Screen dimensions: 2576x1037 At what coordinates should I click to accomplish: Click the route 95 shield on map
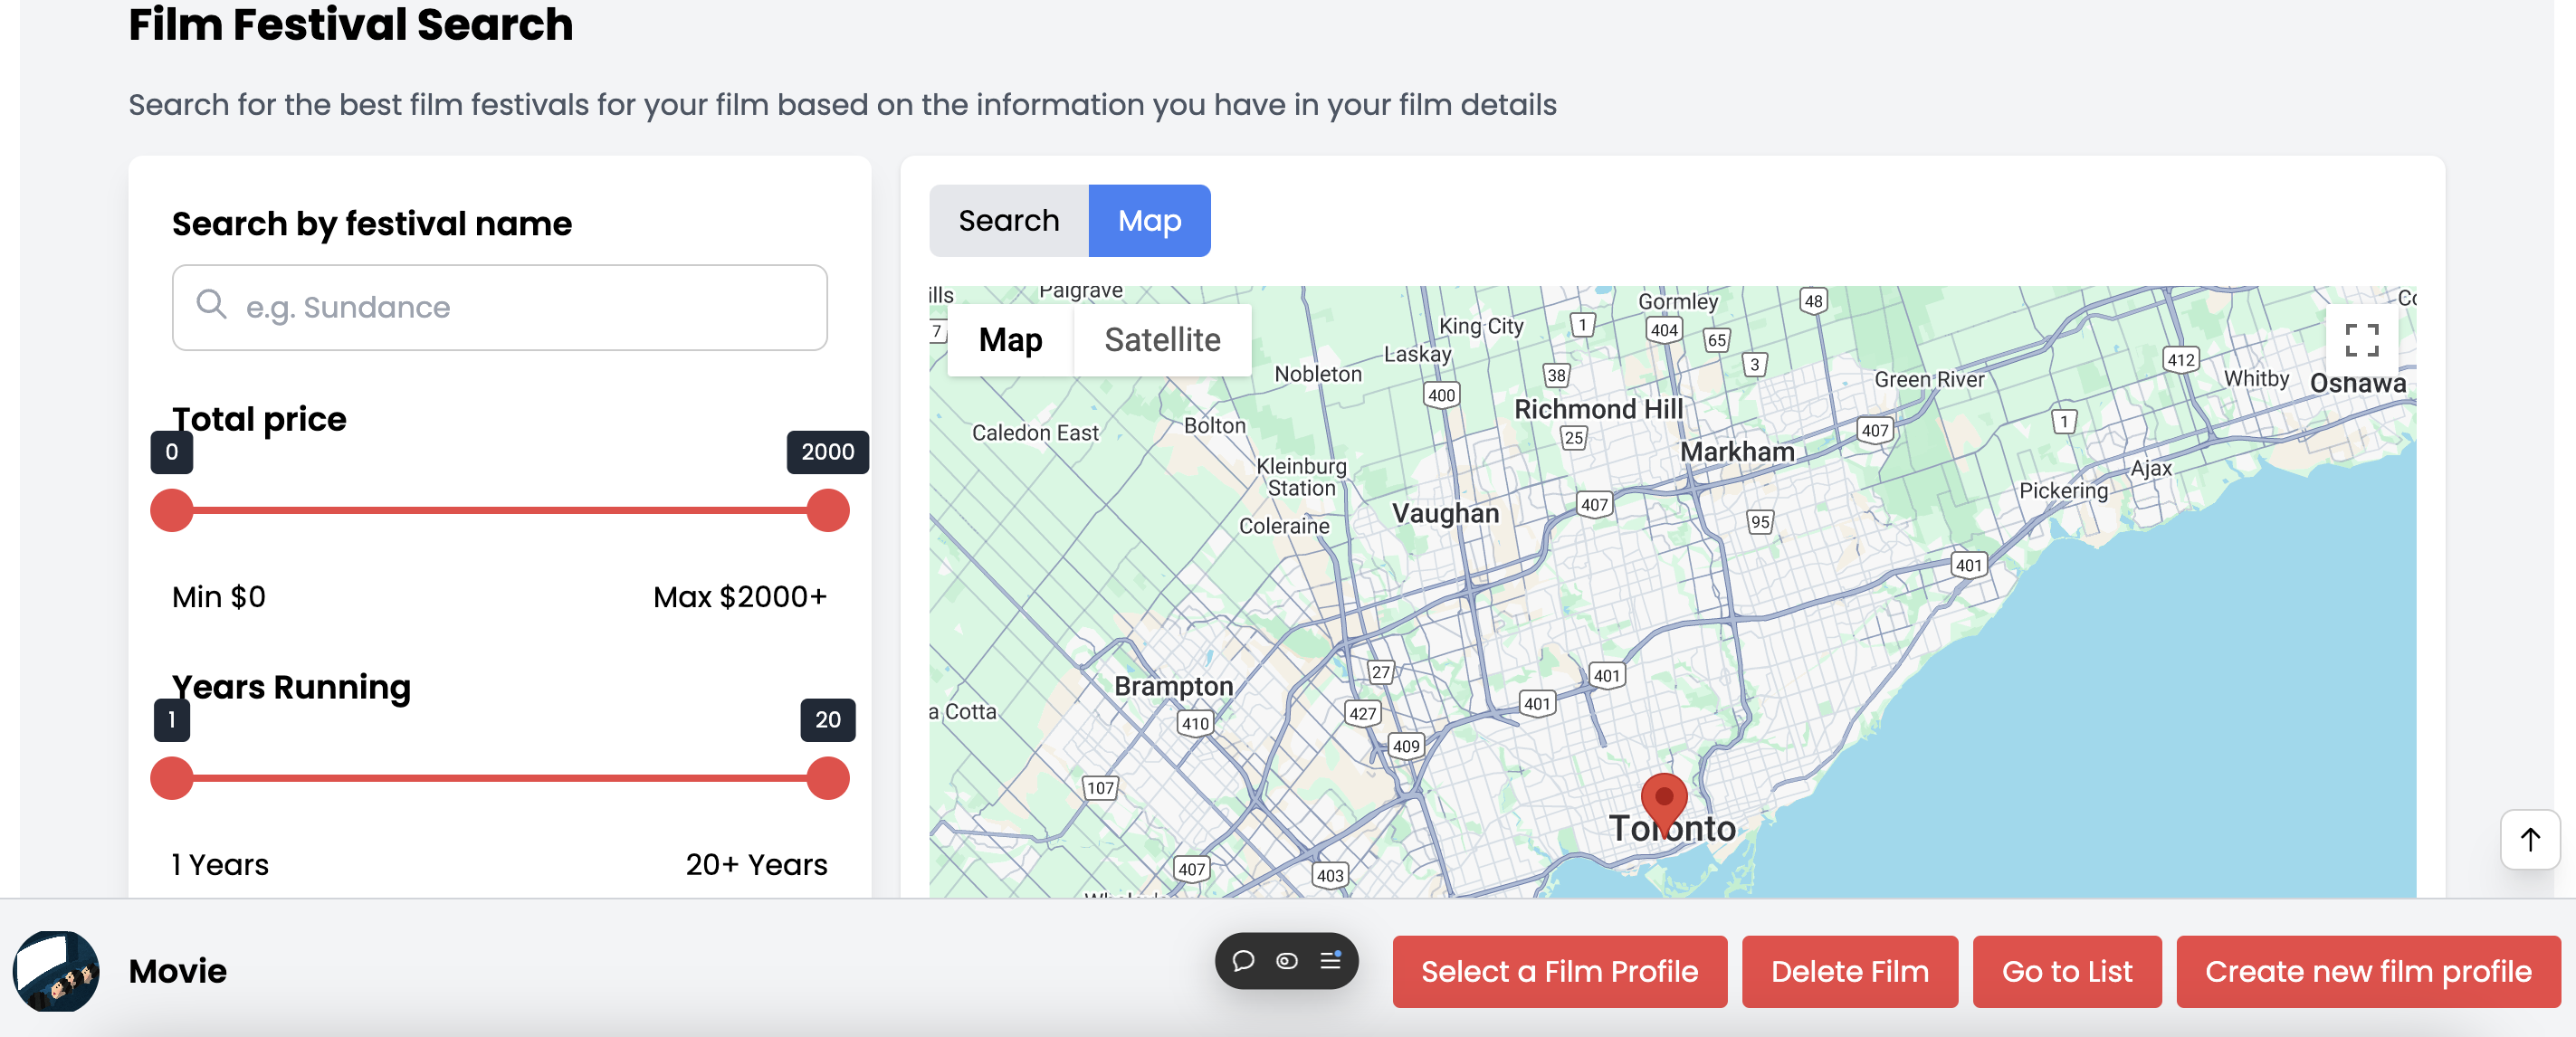click(1760, 521)
